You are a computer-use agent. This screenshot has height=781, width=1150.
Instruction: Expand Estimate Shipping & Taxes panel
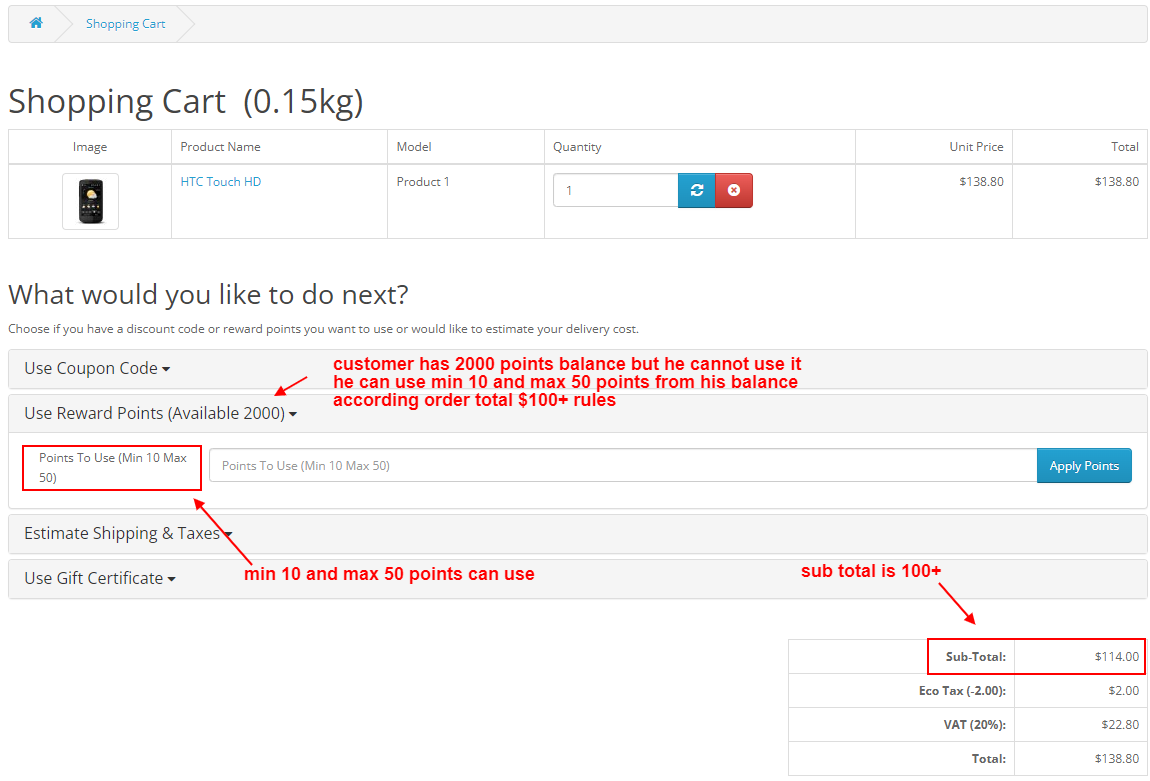pos(127,534)
